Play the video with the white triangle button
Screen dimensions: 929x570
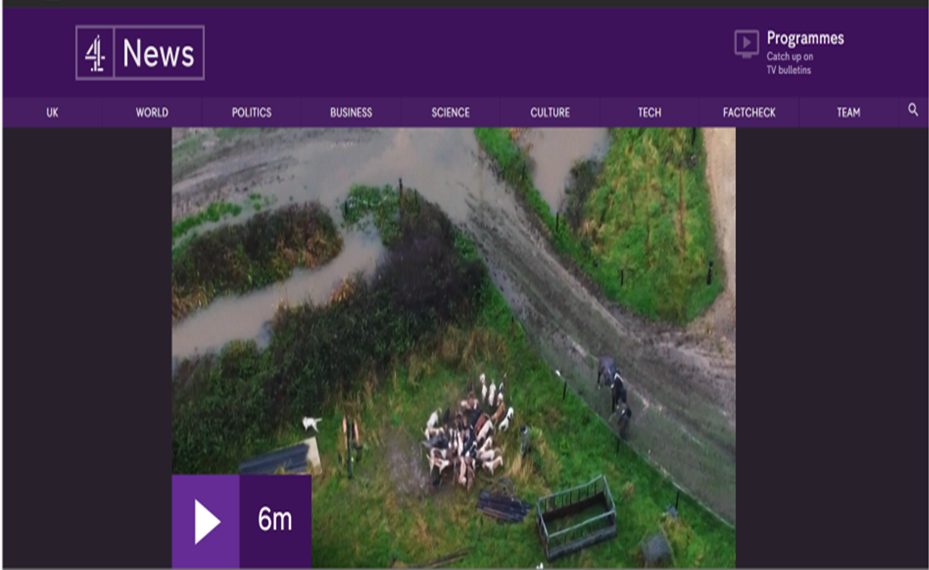[206, 522]
